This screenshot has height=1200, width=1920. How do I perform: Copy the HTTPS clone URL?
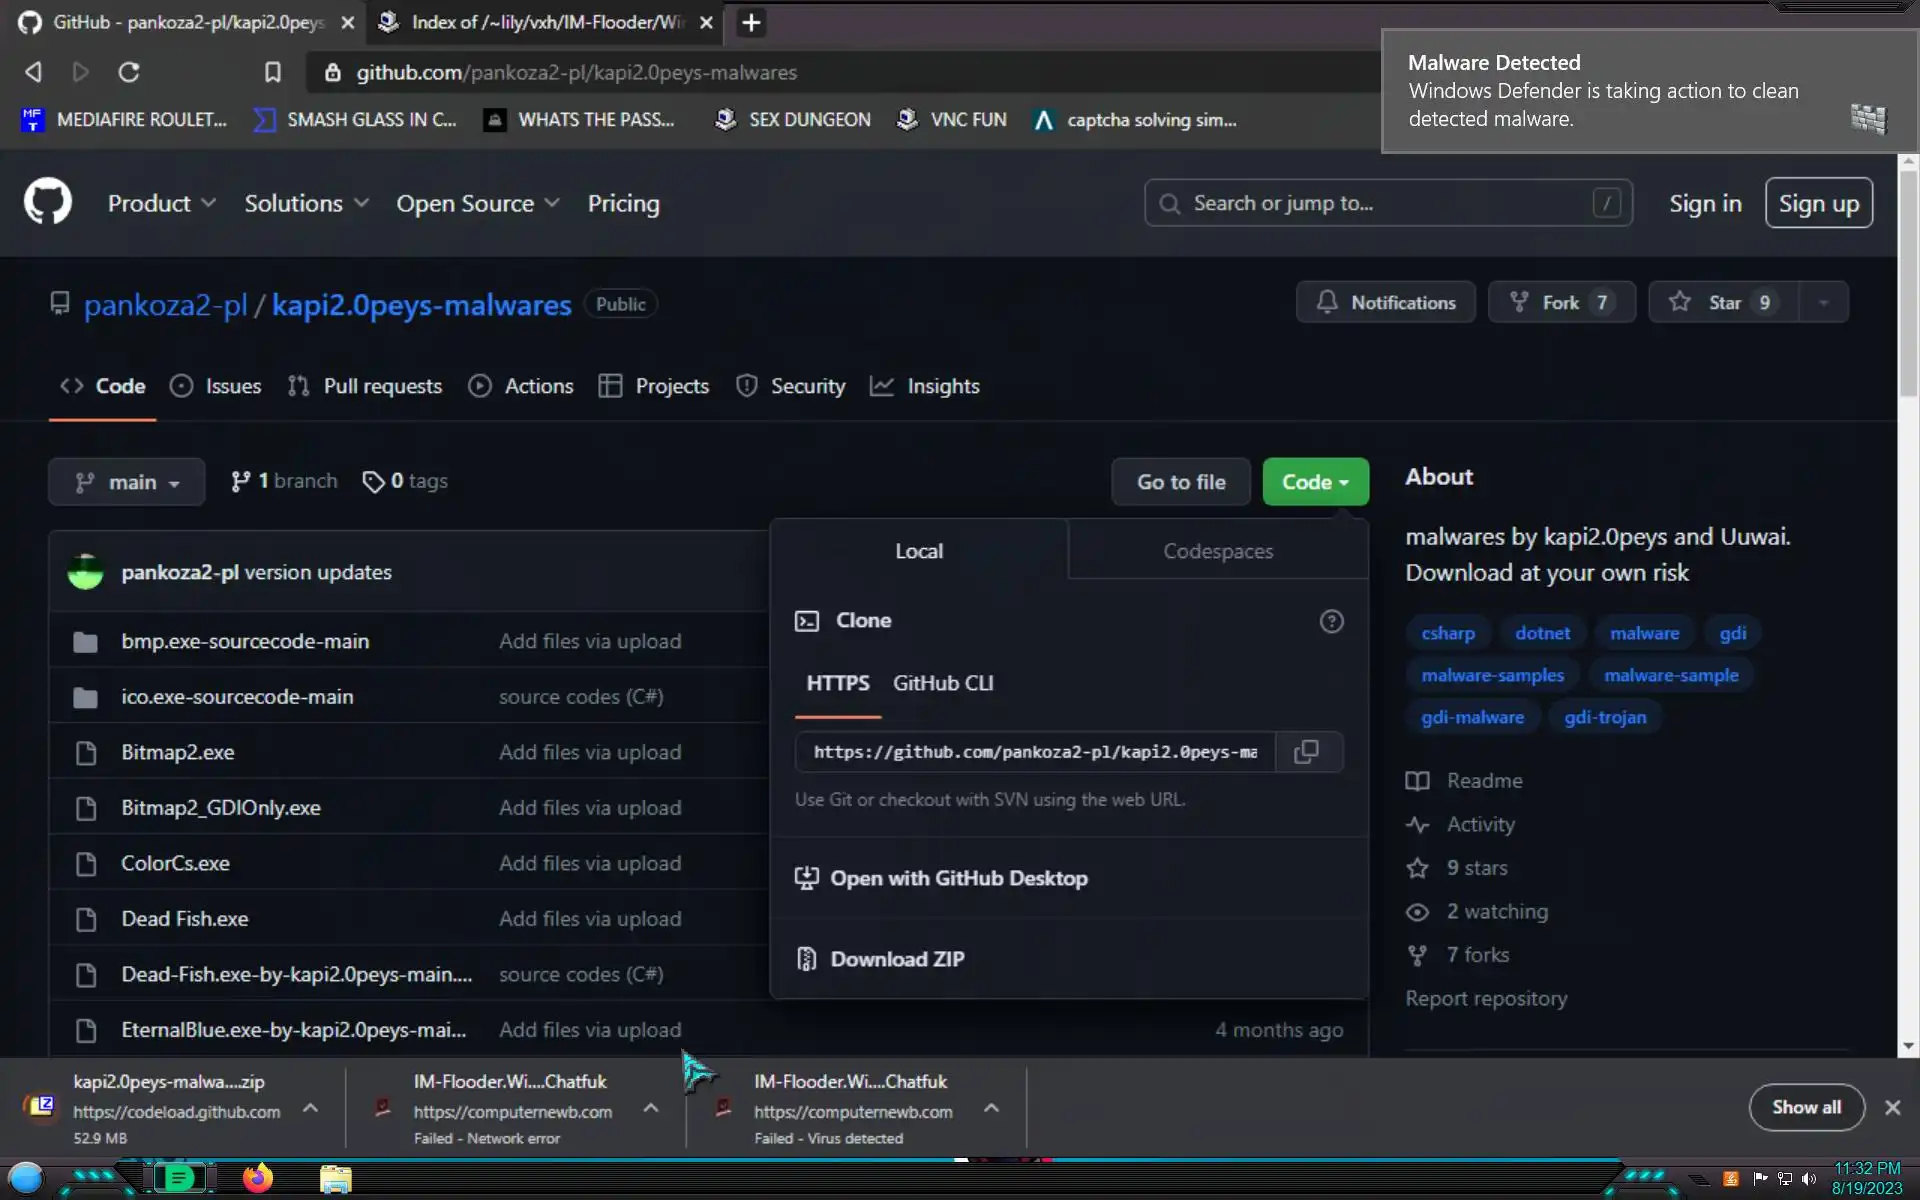tap(1306, 752)
